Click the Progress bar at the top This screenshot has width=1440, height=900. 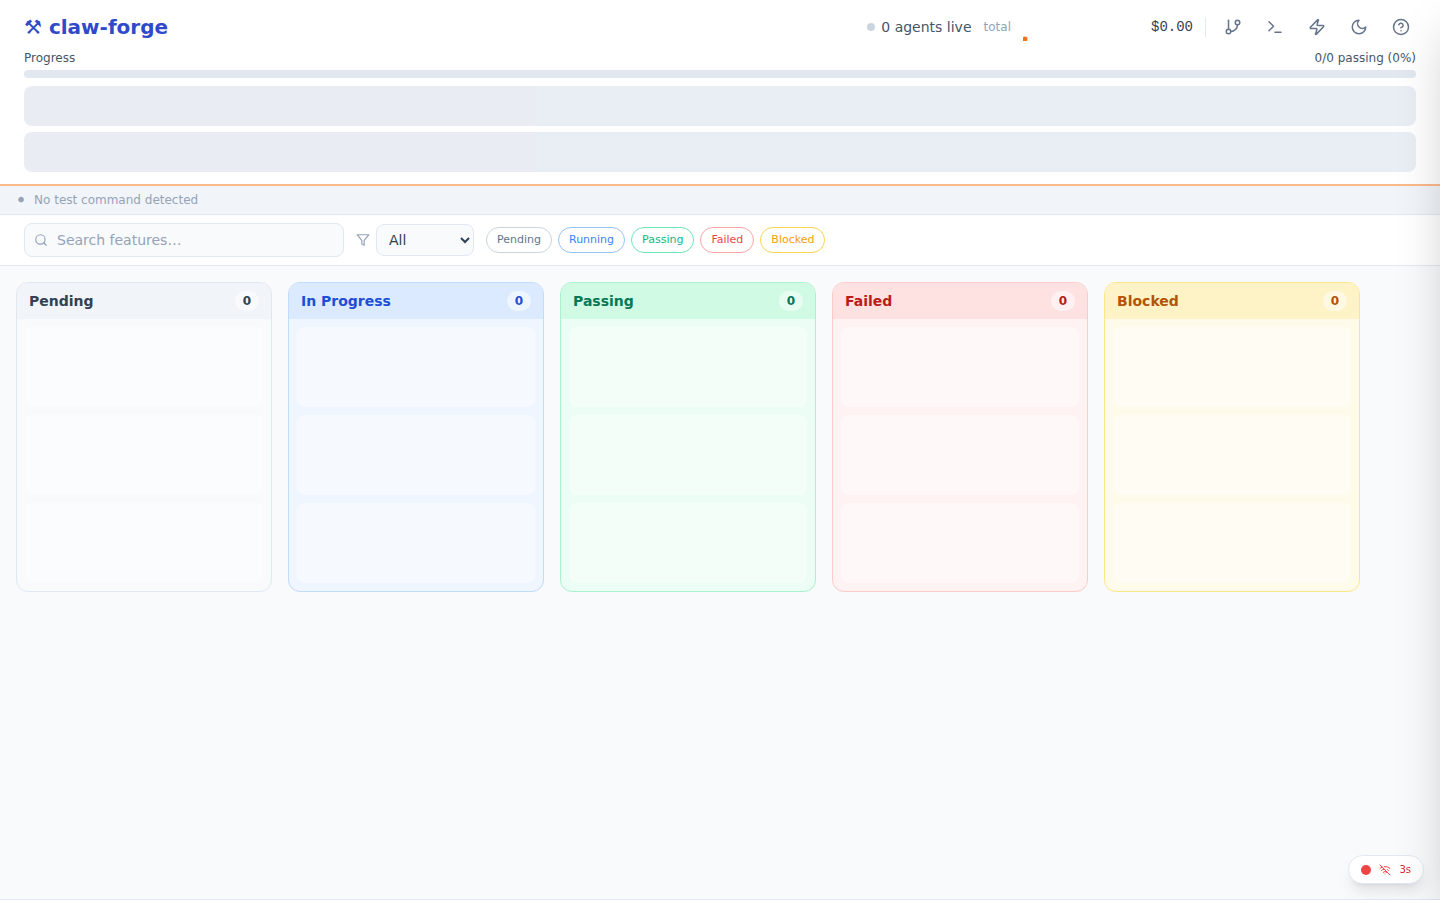720,73
